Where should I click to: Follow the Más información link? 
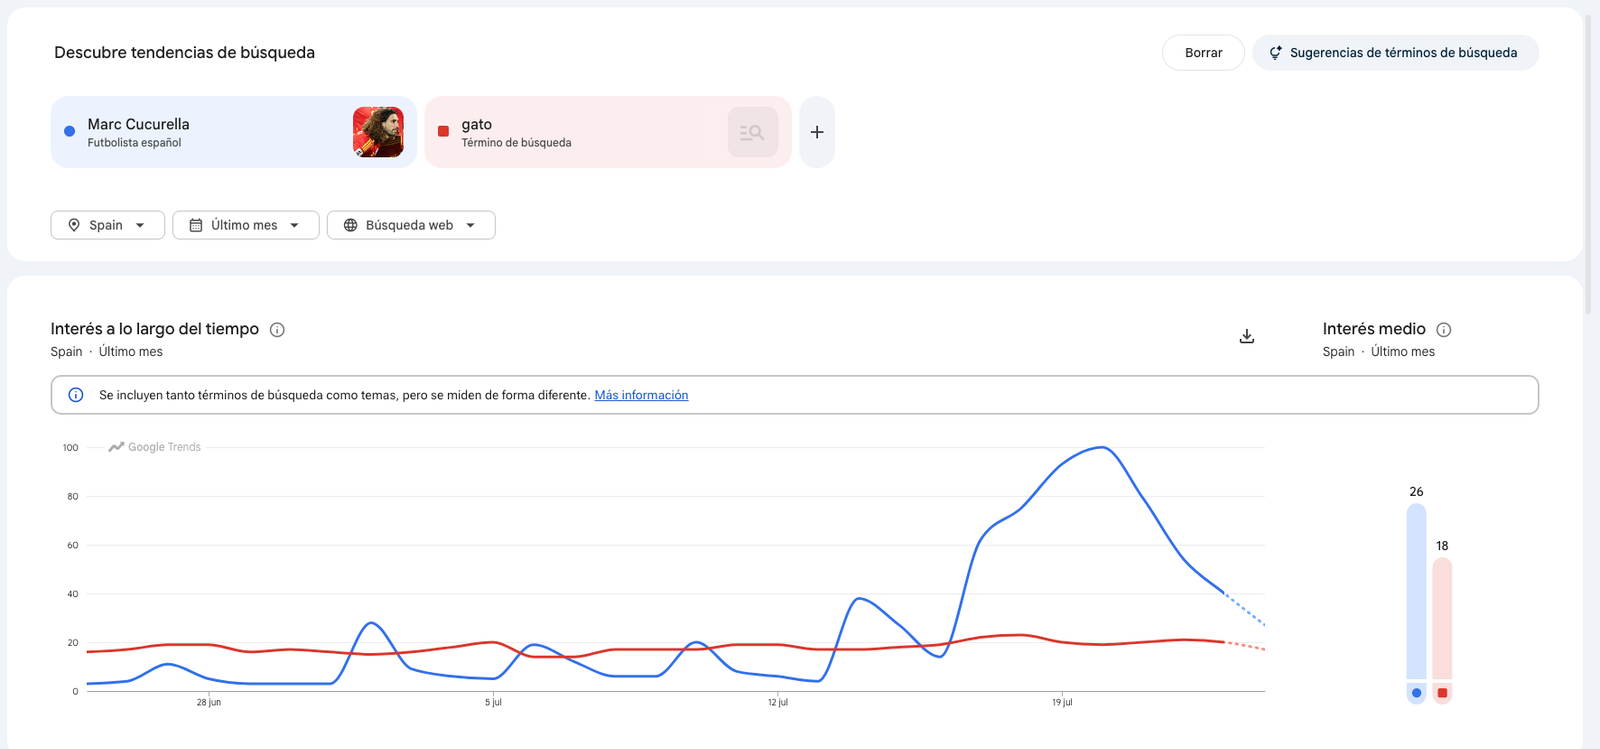641,395
